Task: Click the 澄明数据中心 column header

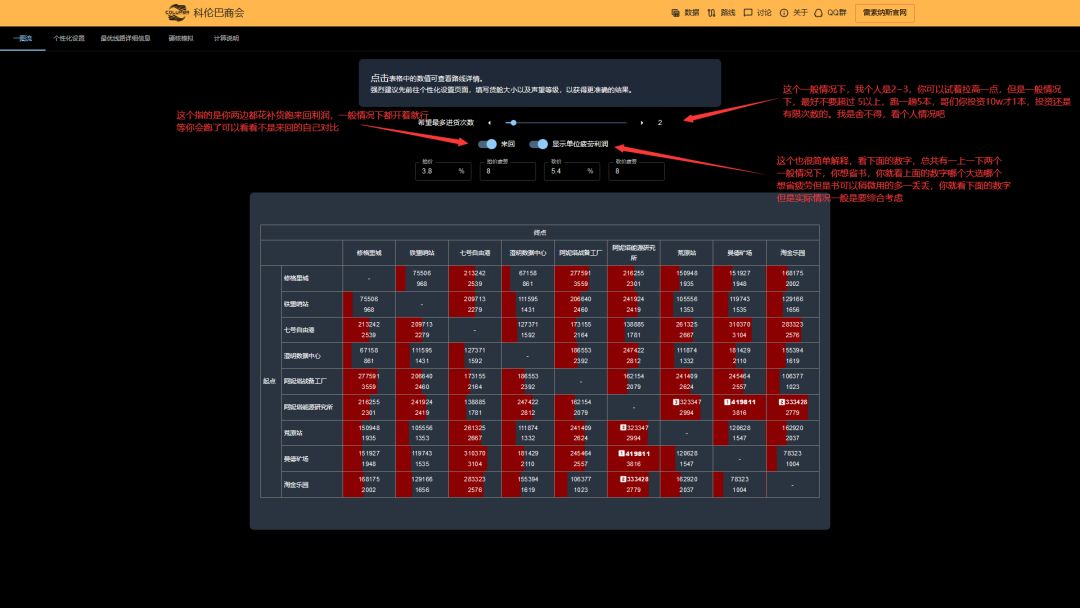Action: (528, 253)
